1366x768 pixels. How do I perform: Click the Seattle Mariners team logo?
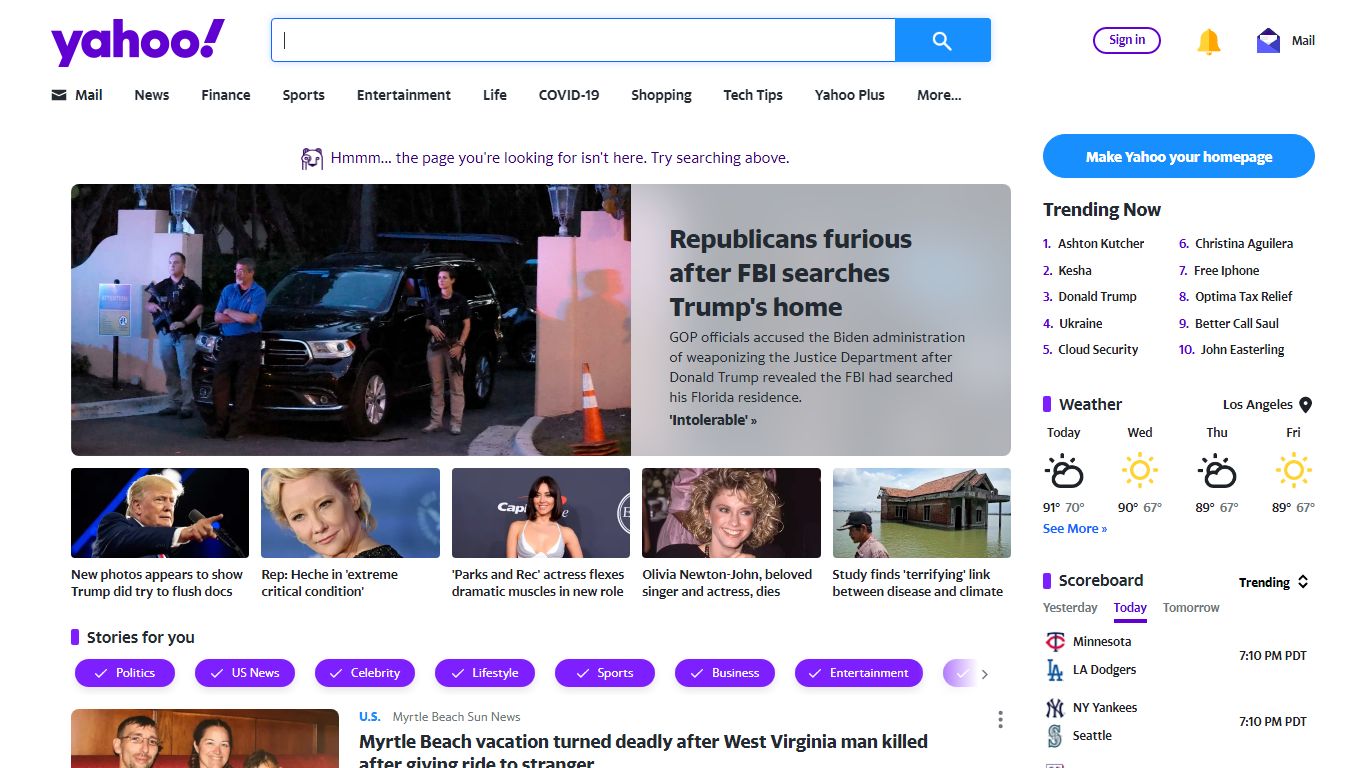pyautogui.click(x=1055, y=735)
